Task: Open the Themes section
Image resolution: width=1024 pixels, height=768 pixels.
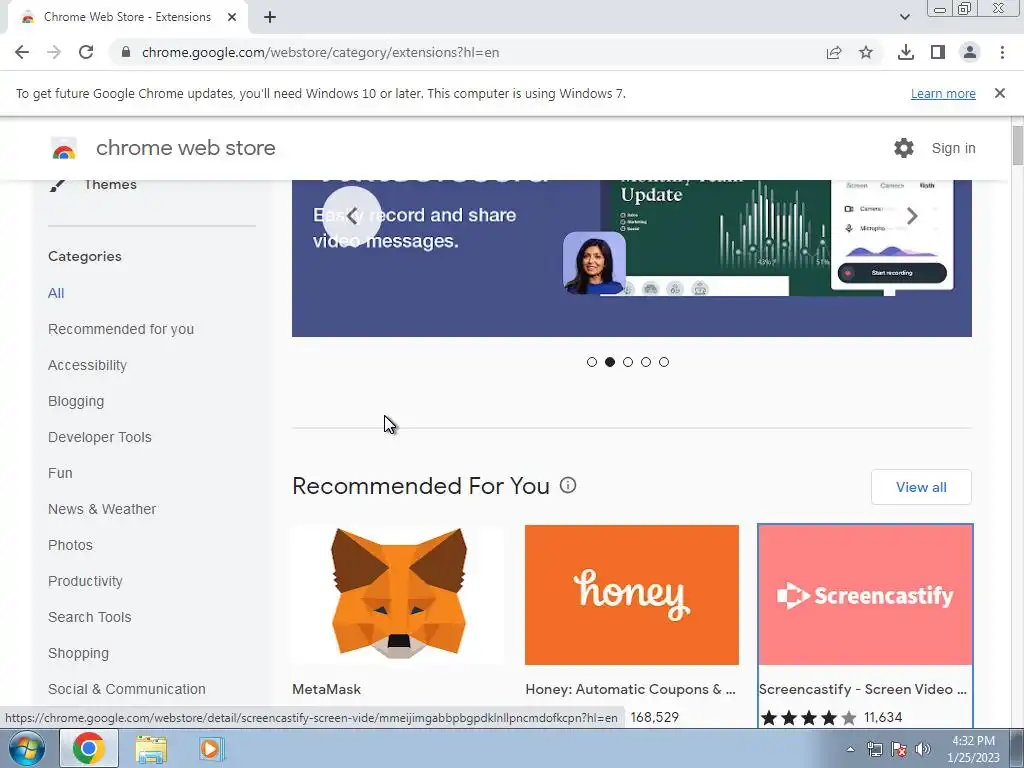Action: click(x=110, y=185)
